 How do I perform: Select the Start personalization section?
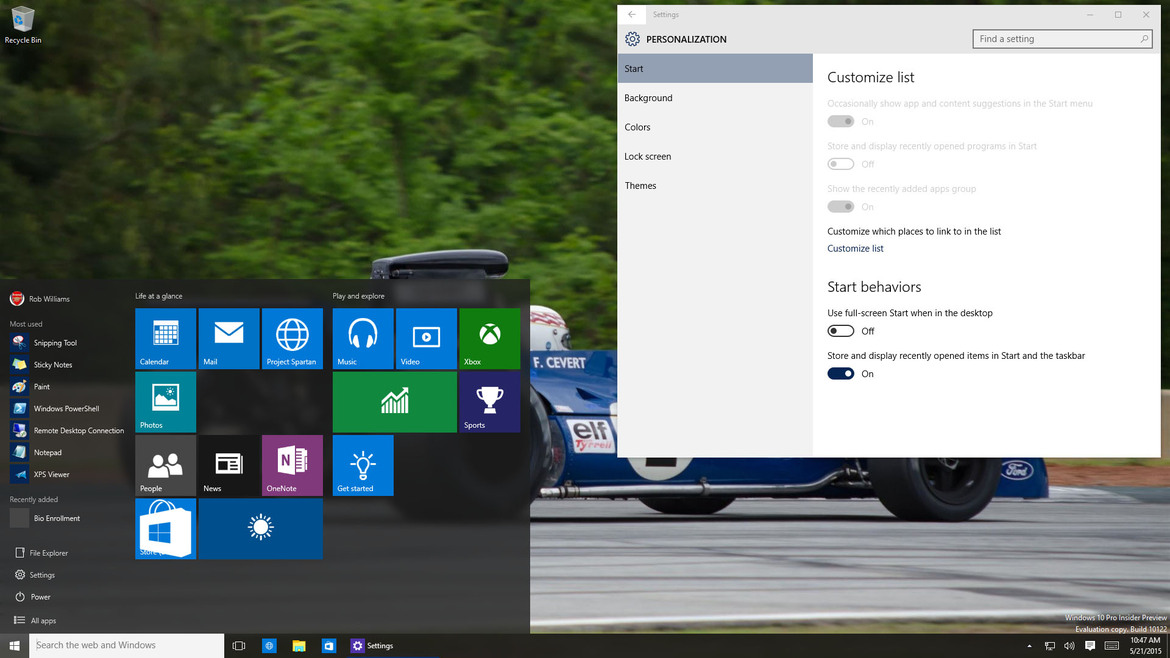click(715, 69)
